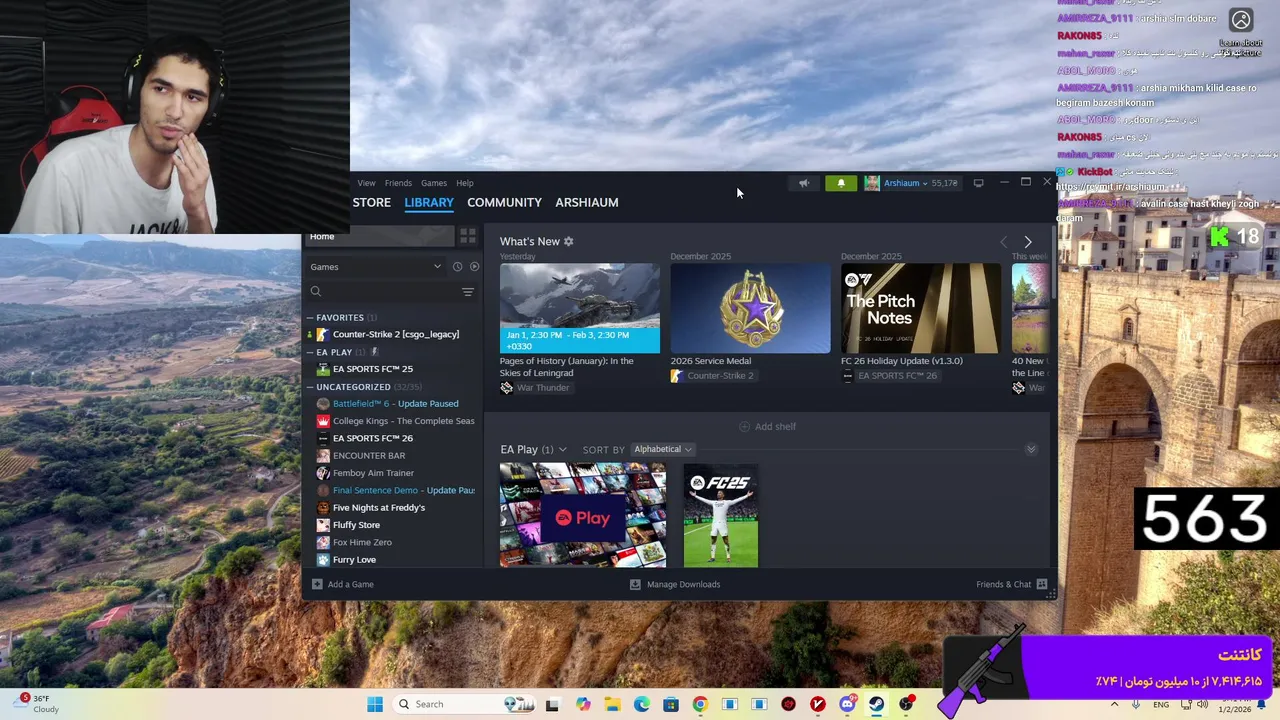Open the Steam announcements megaphone icon
Screen dimensions: 1280x720
(x=804, y=183)
